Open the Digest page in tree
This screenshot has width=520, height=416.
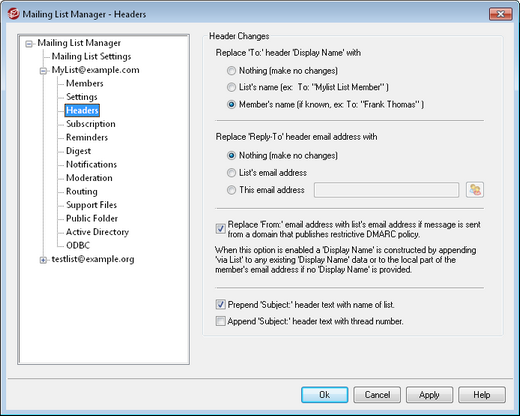pos(78,151)
